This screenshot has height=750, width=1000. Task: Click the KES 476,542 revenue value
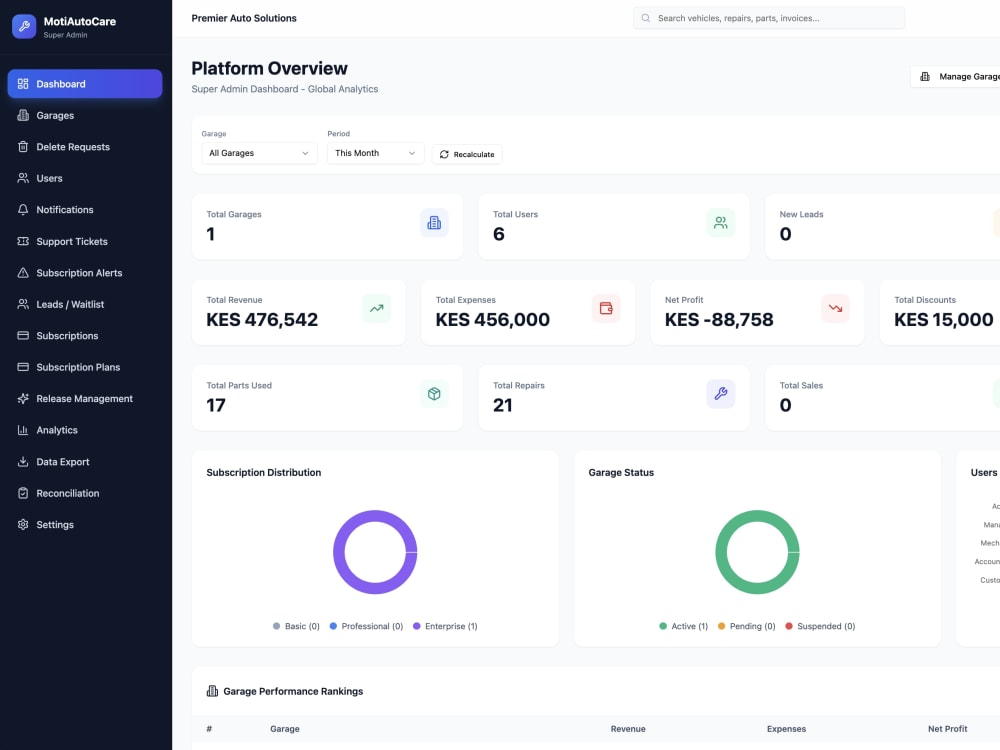point(262,320)
